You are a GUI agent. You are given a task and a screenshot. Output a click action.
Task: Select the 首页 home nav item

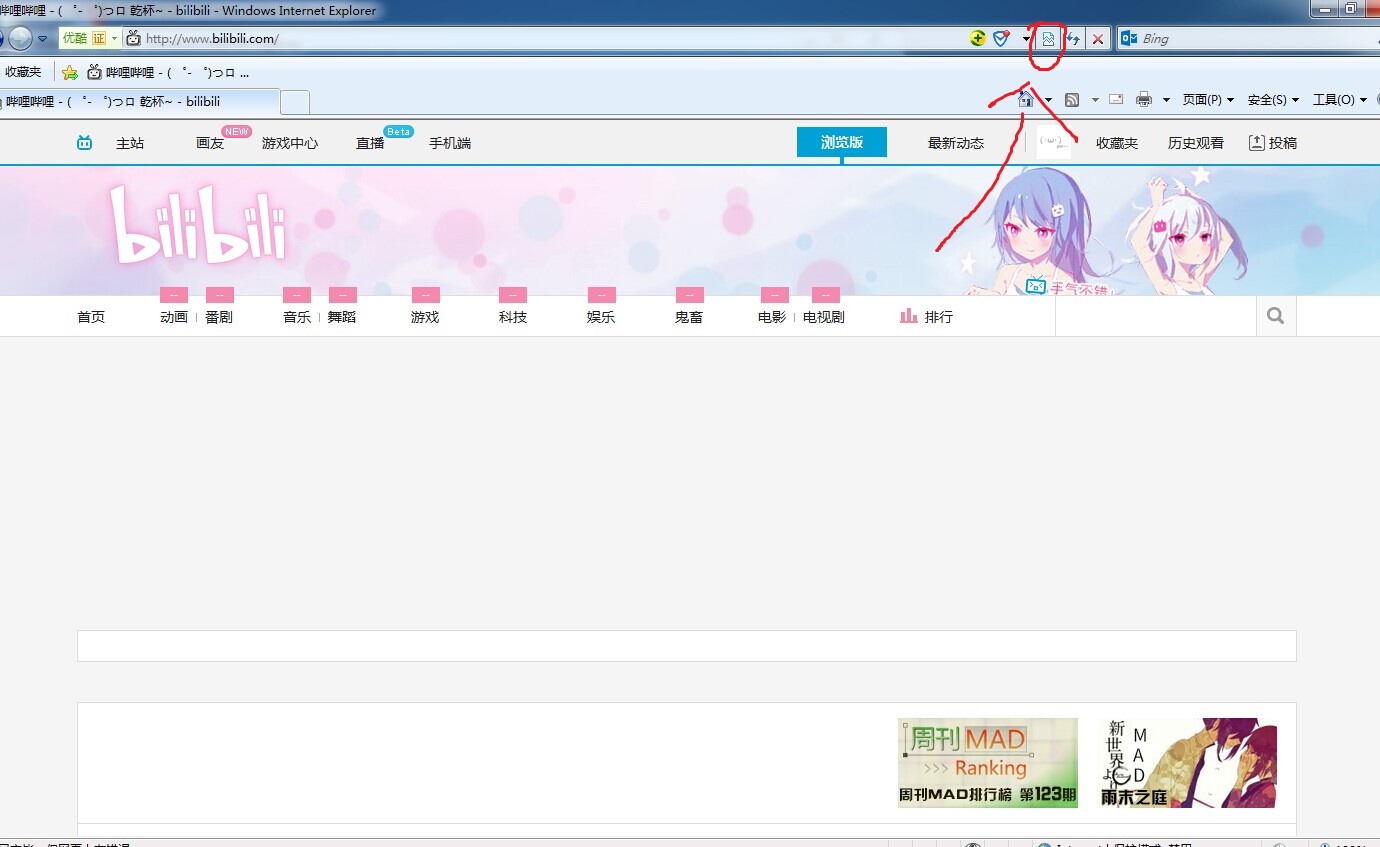click(x=91, y=317)
